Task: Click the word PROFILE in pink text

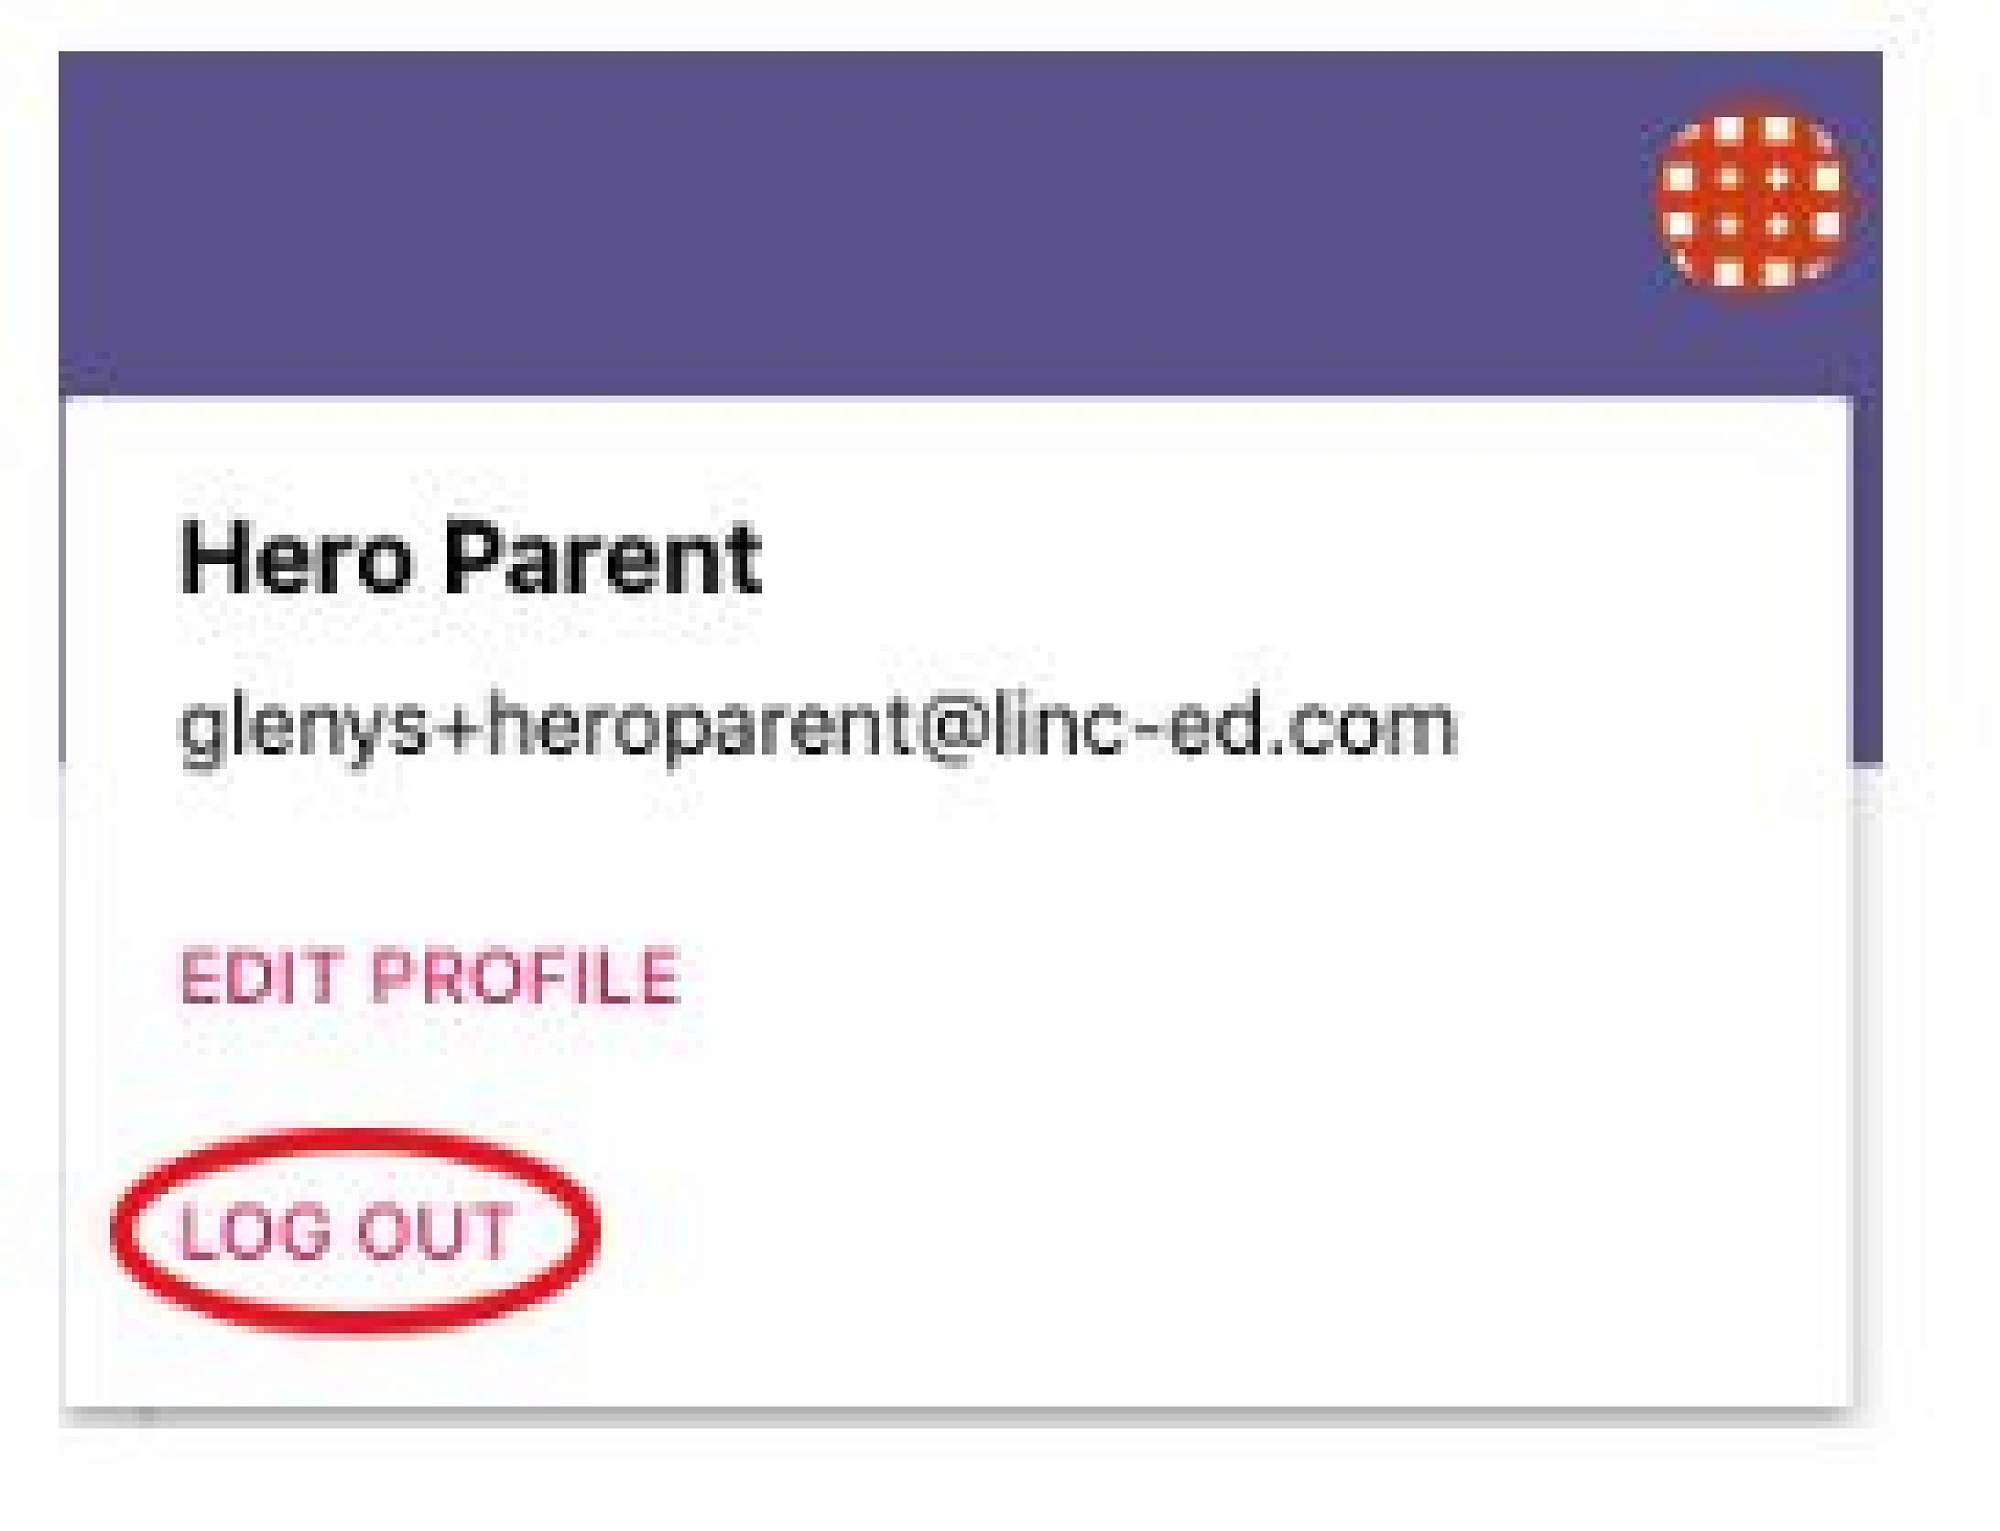Action: coord(526,975)
